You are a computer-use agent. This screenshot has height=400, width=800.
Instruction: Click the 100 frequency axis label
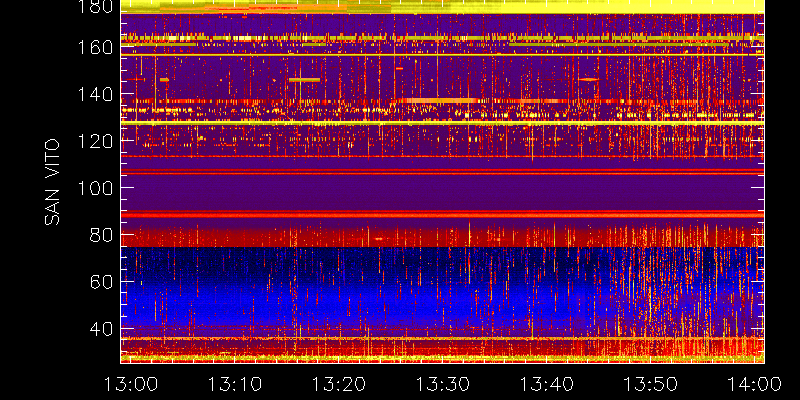pos(95,188)
